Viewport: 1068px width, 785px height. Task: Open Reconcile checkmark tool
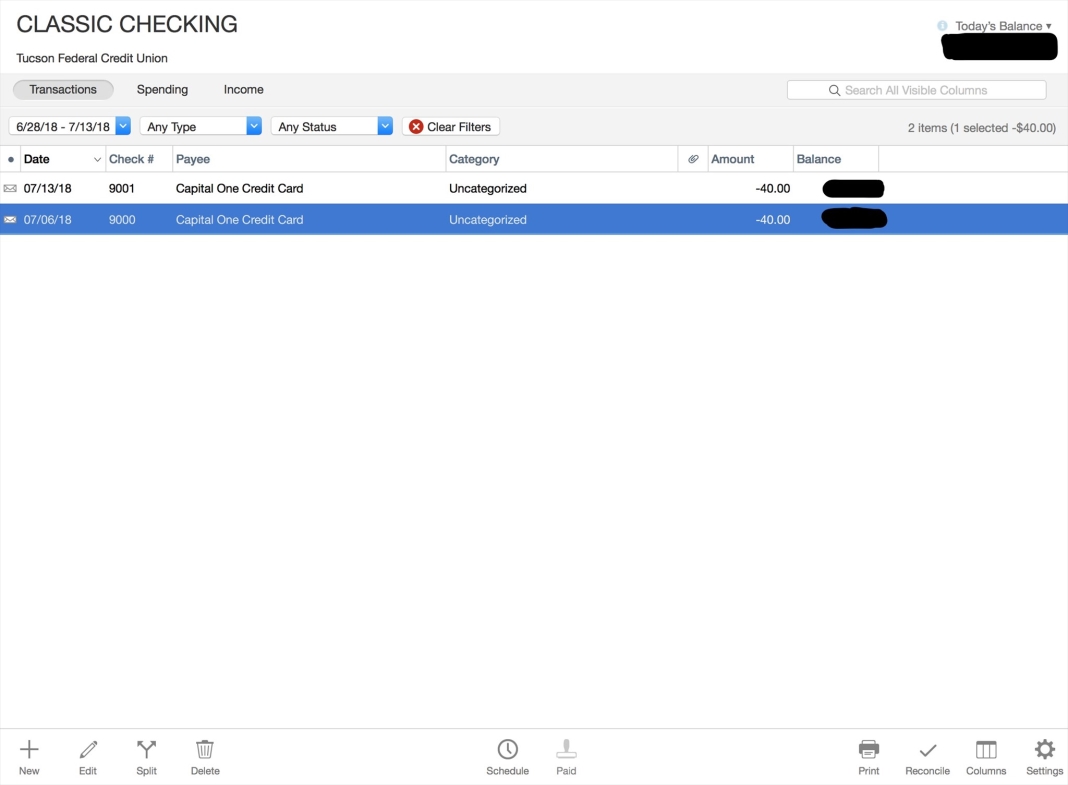tap(927, 750)
